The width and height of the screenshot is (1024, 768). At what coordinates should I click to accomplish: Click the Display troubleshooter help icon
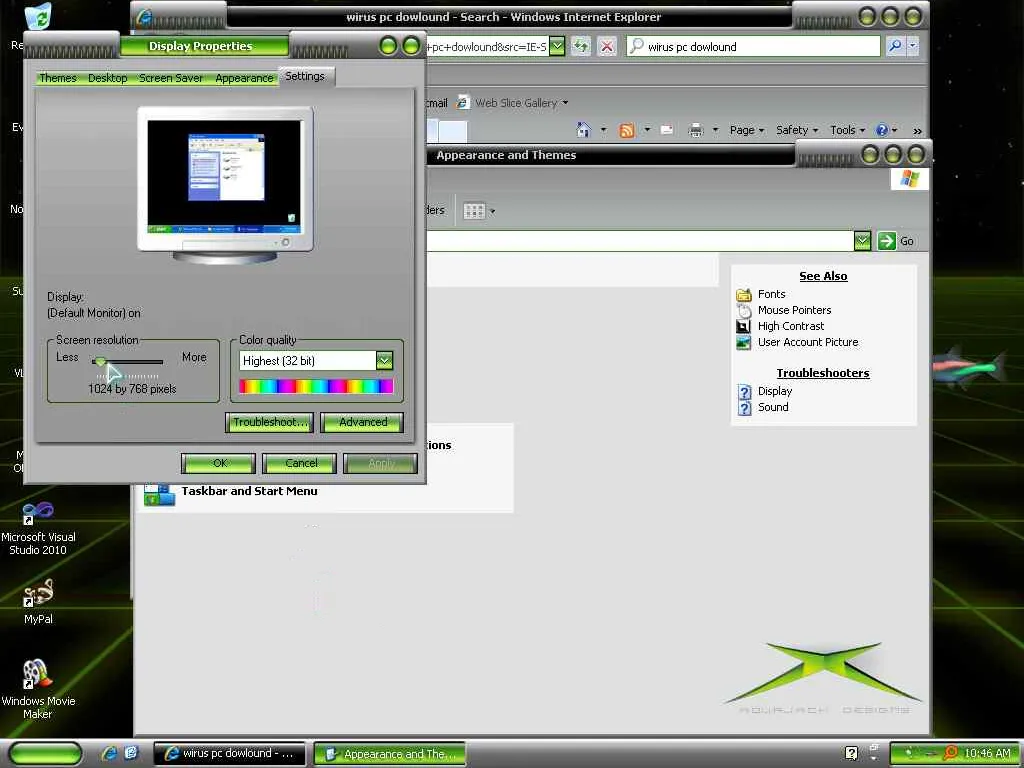tap(744, 392)
